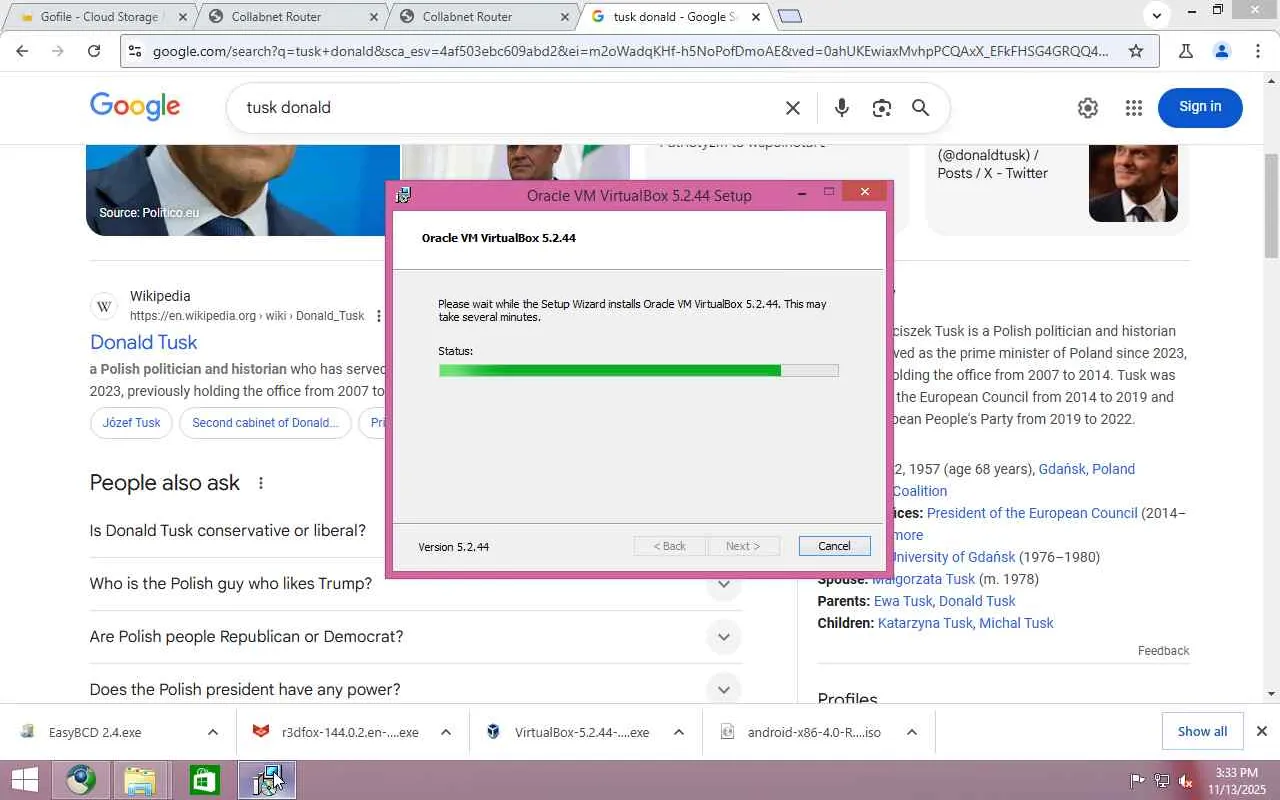Open the Donald Tusk Wikipedia result
Screen dimensions: 1280x800
point(144,342)
